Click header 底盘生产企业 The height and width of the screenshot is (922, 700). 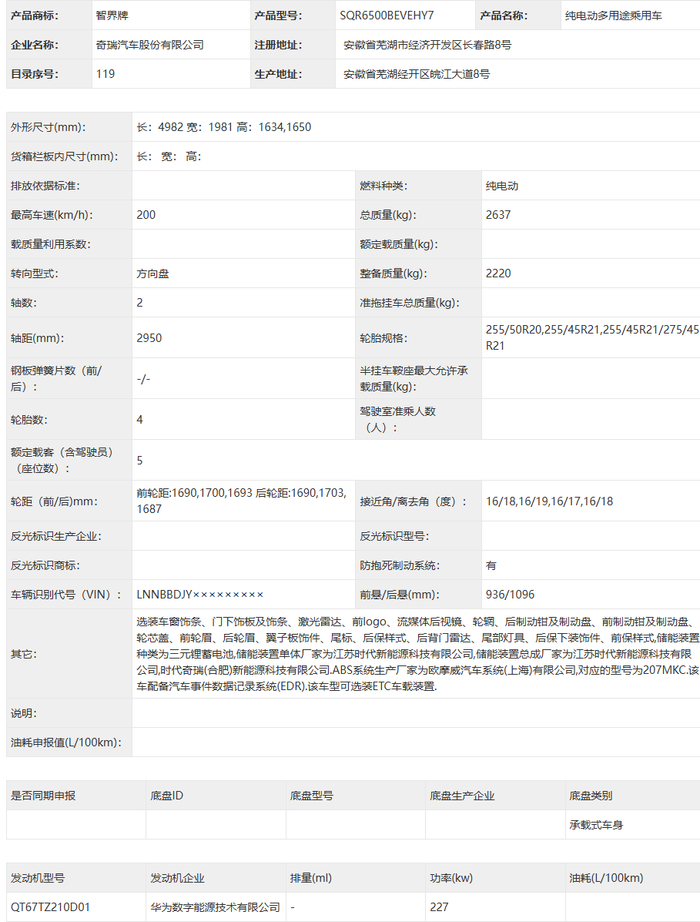click(462, 796)
